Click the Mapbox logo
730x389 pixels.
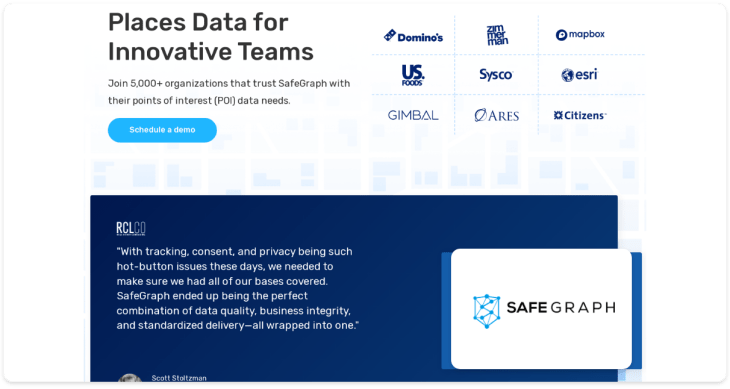[x=580, y=34]
